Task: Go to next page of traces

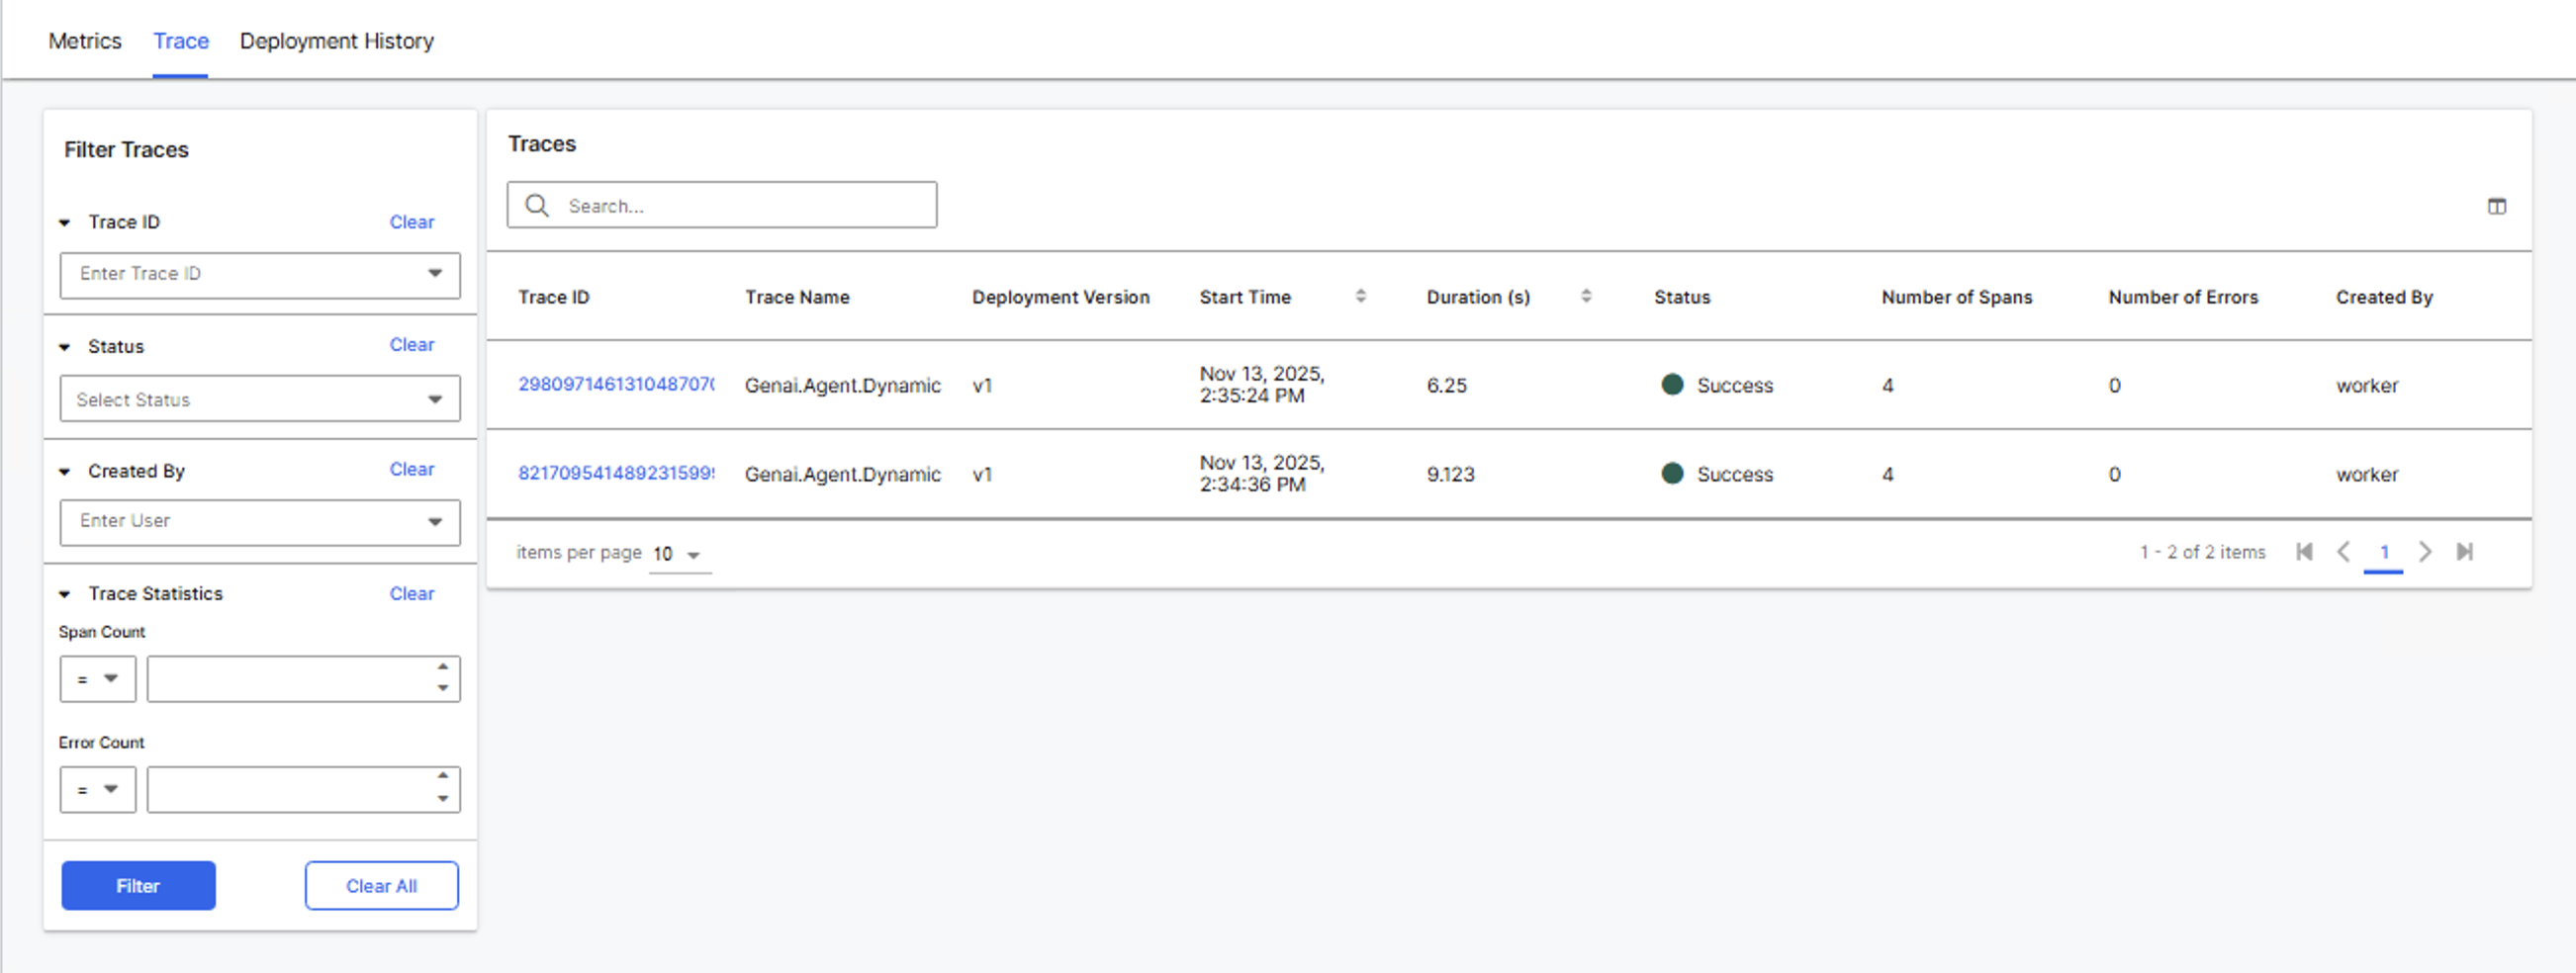Action: (x=2425, y=552)
